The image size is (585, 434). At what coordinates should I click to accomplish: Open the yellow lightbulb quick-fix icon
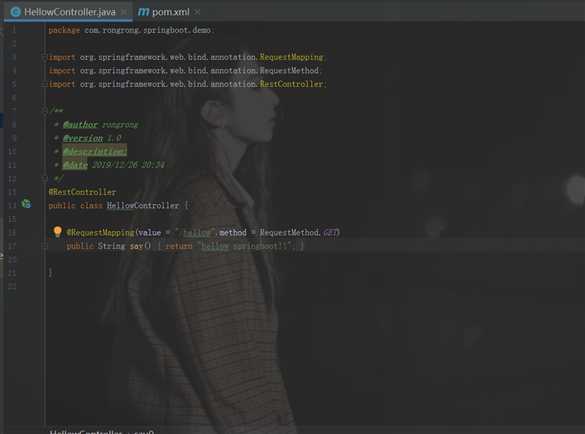point(57,232)
